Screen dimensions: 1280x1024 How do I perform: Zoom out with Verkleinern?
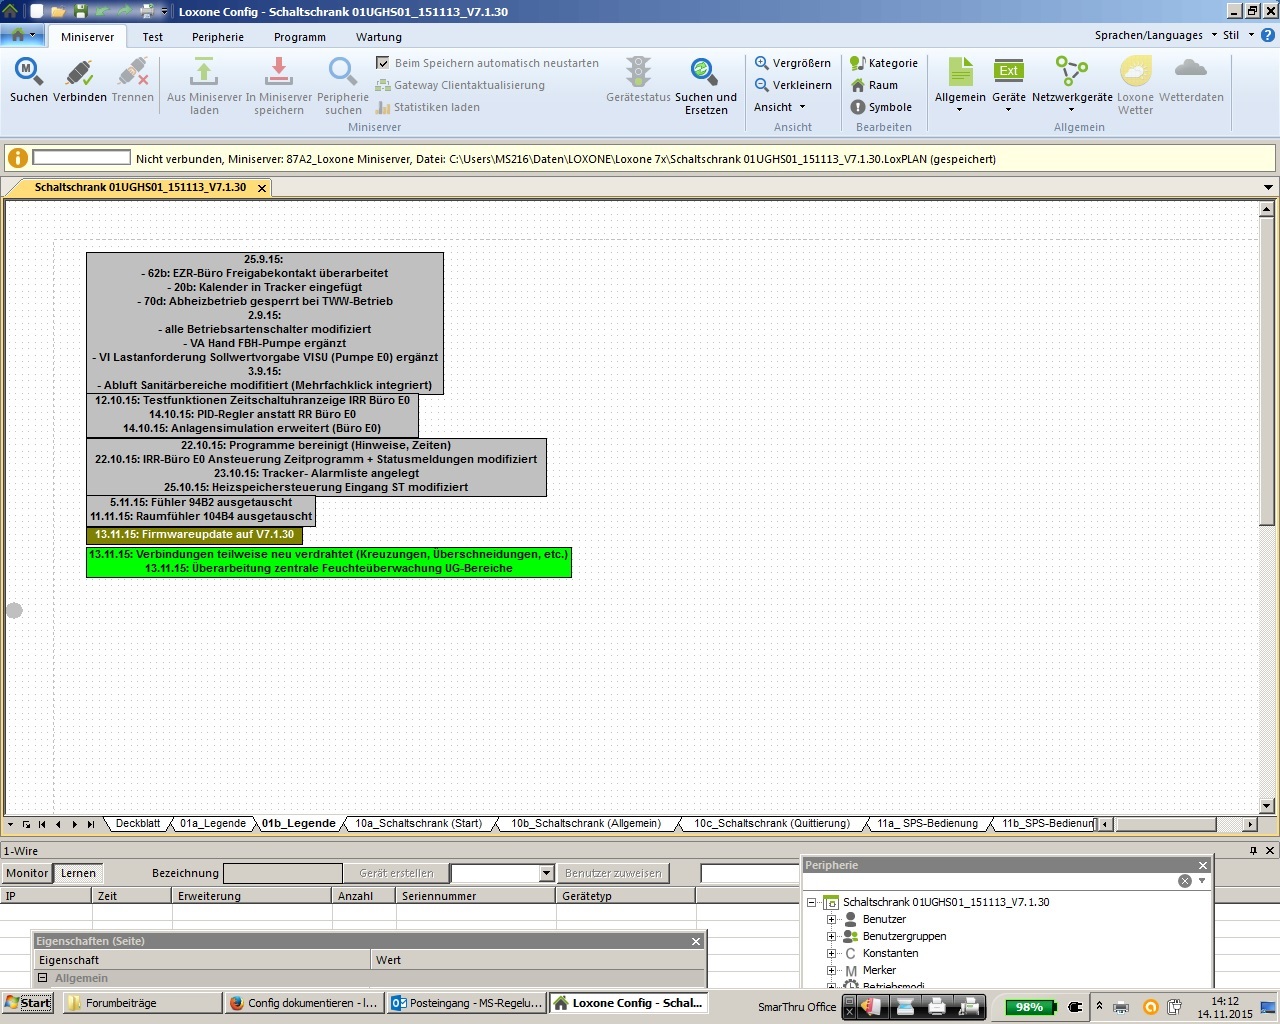tap(792, 85)
